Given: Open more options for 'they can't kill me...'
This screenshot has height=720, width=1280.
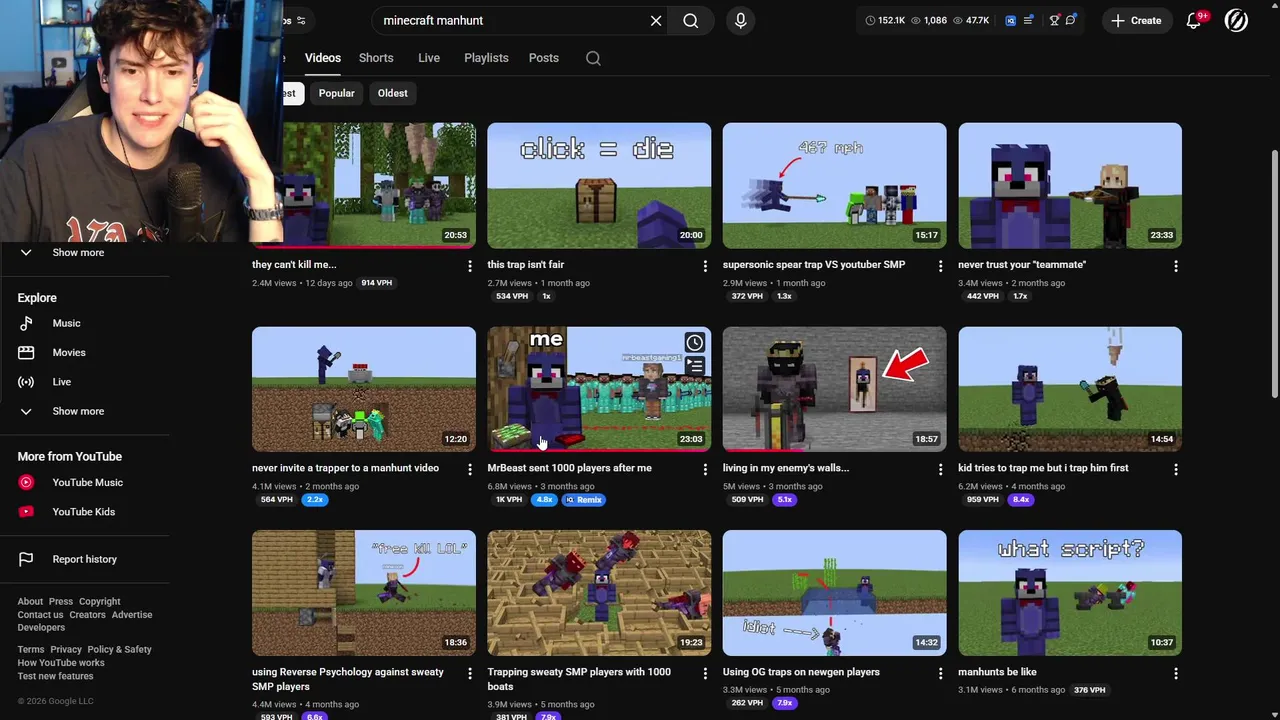Looking at the screenshot, I should click(470, 266).
